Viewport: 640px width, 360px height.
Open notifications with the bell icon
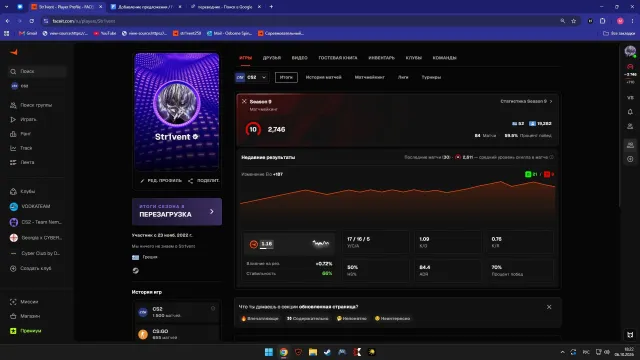[630, 112]
